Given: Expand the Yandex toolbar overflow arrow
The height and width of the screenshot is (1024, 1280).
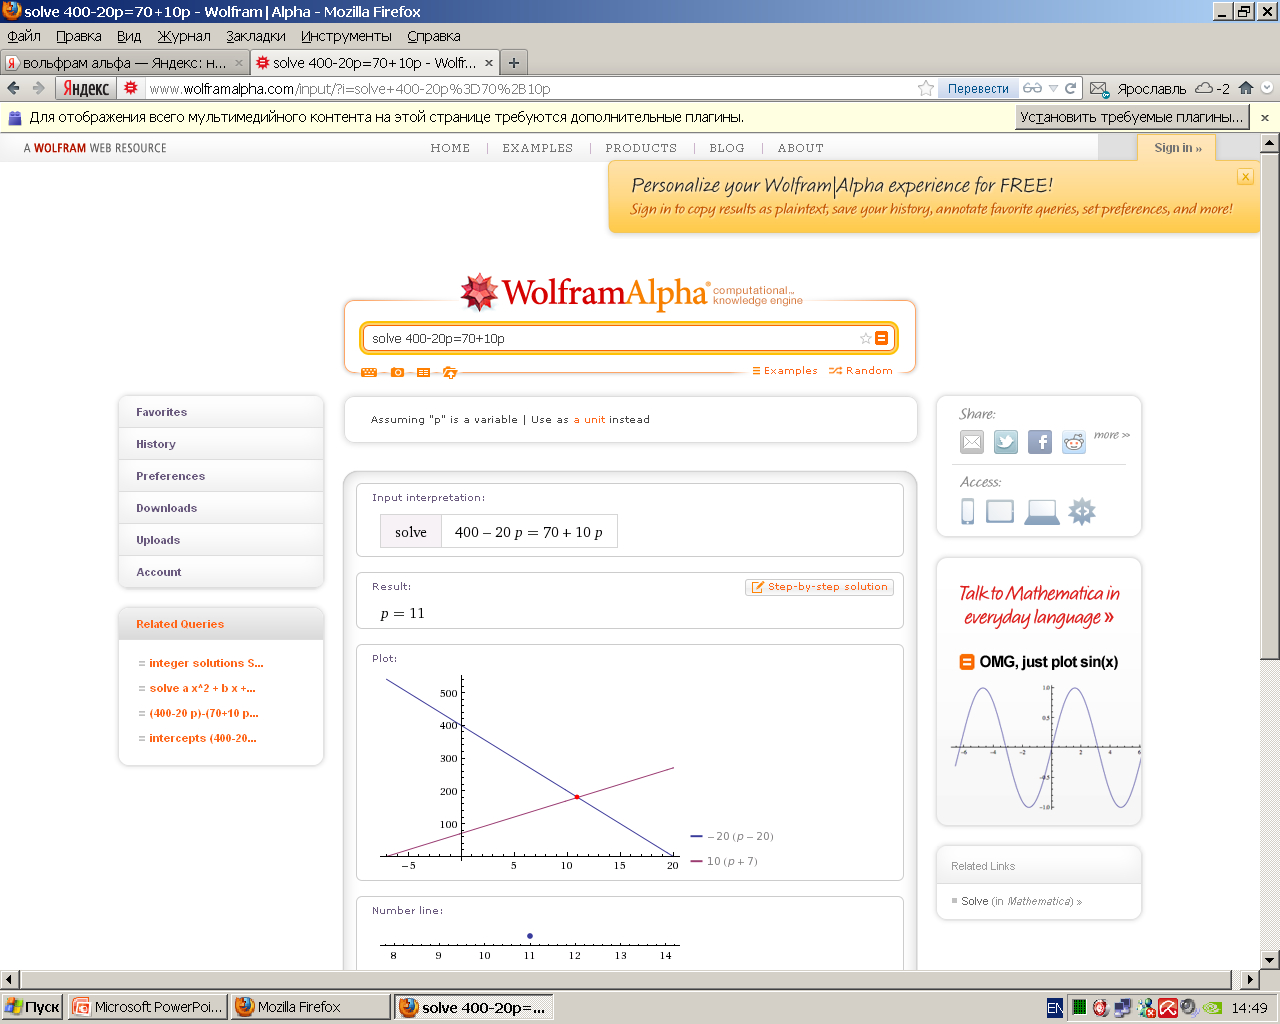Looking at the screenshot, I should tap(1267, 88).
